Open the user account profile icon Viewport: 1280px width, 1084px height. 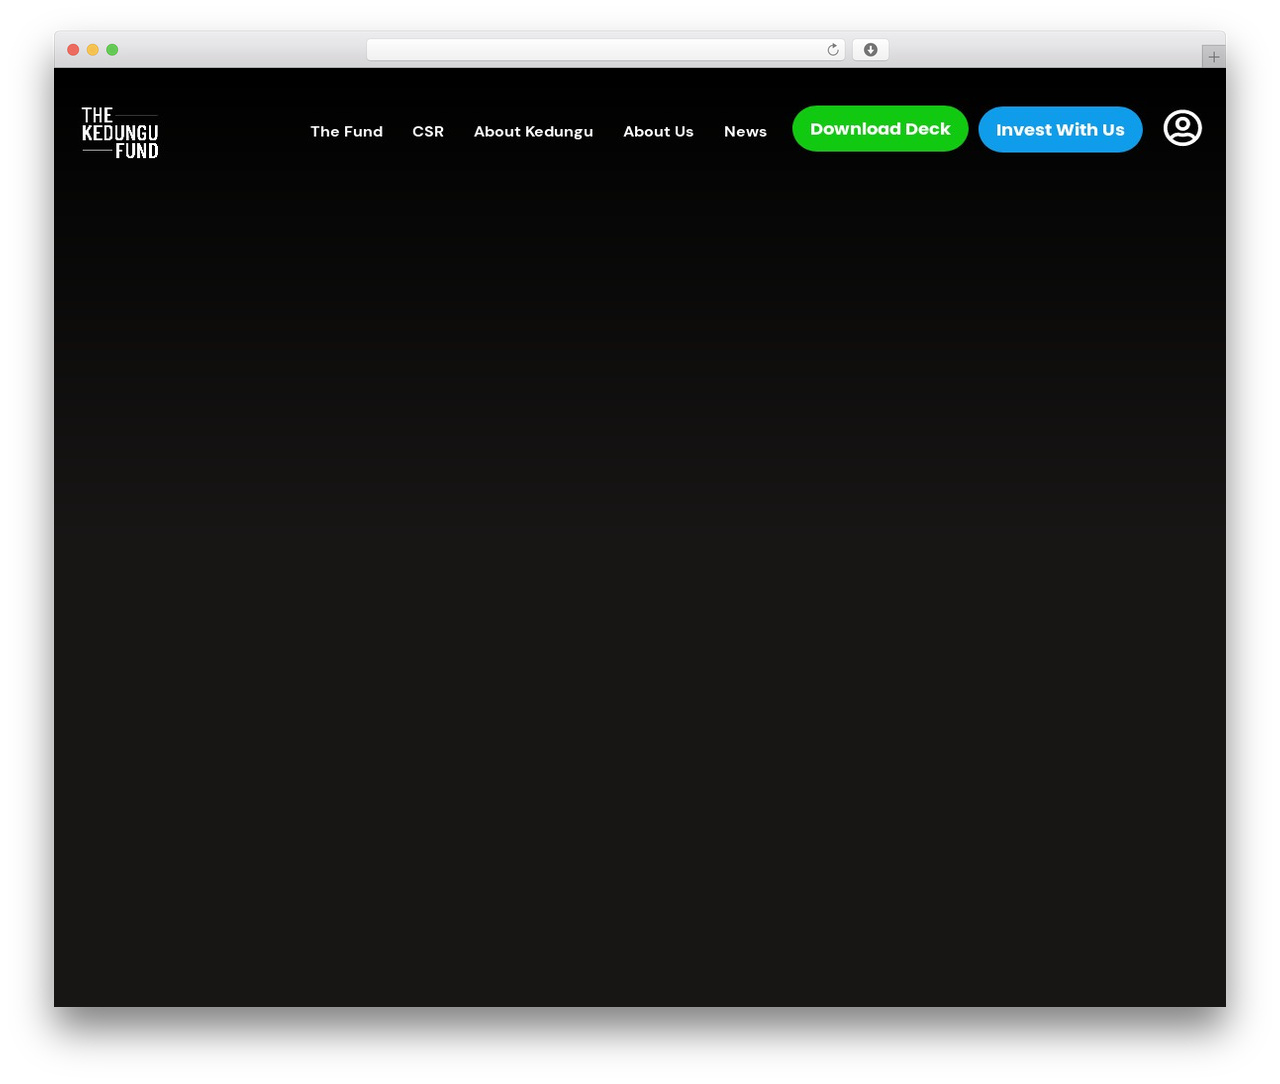click(x=1182, y=128)
